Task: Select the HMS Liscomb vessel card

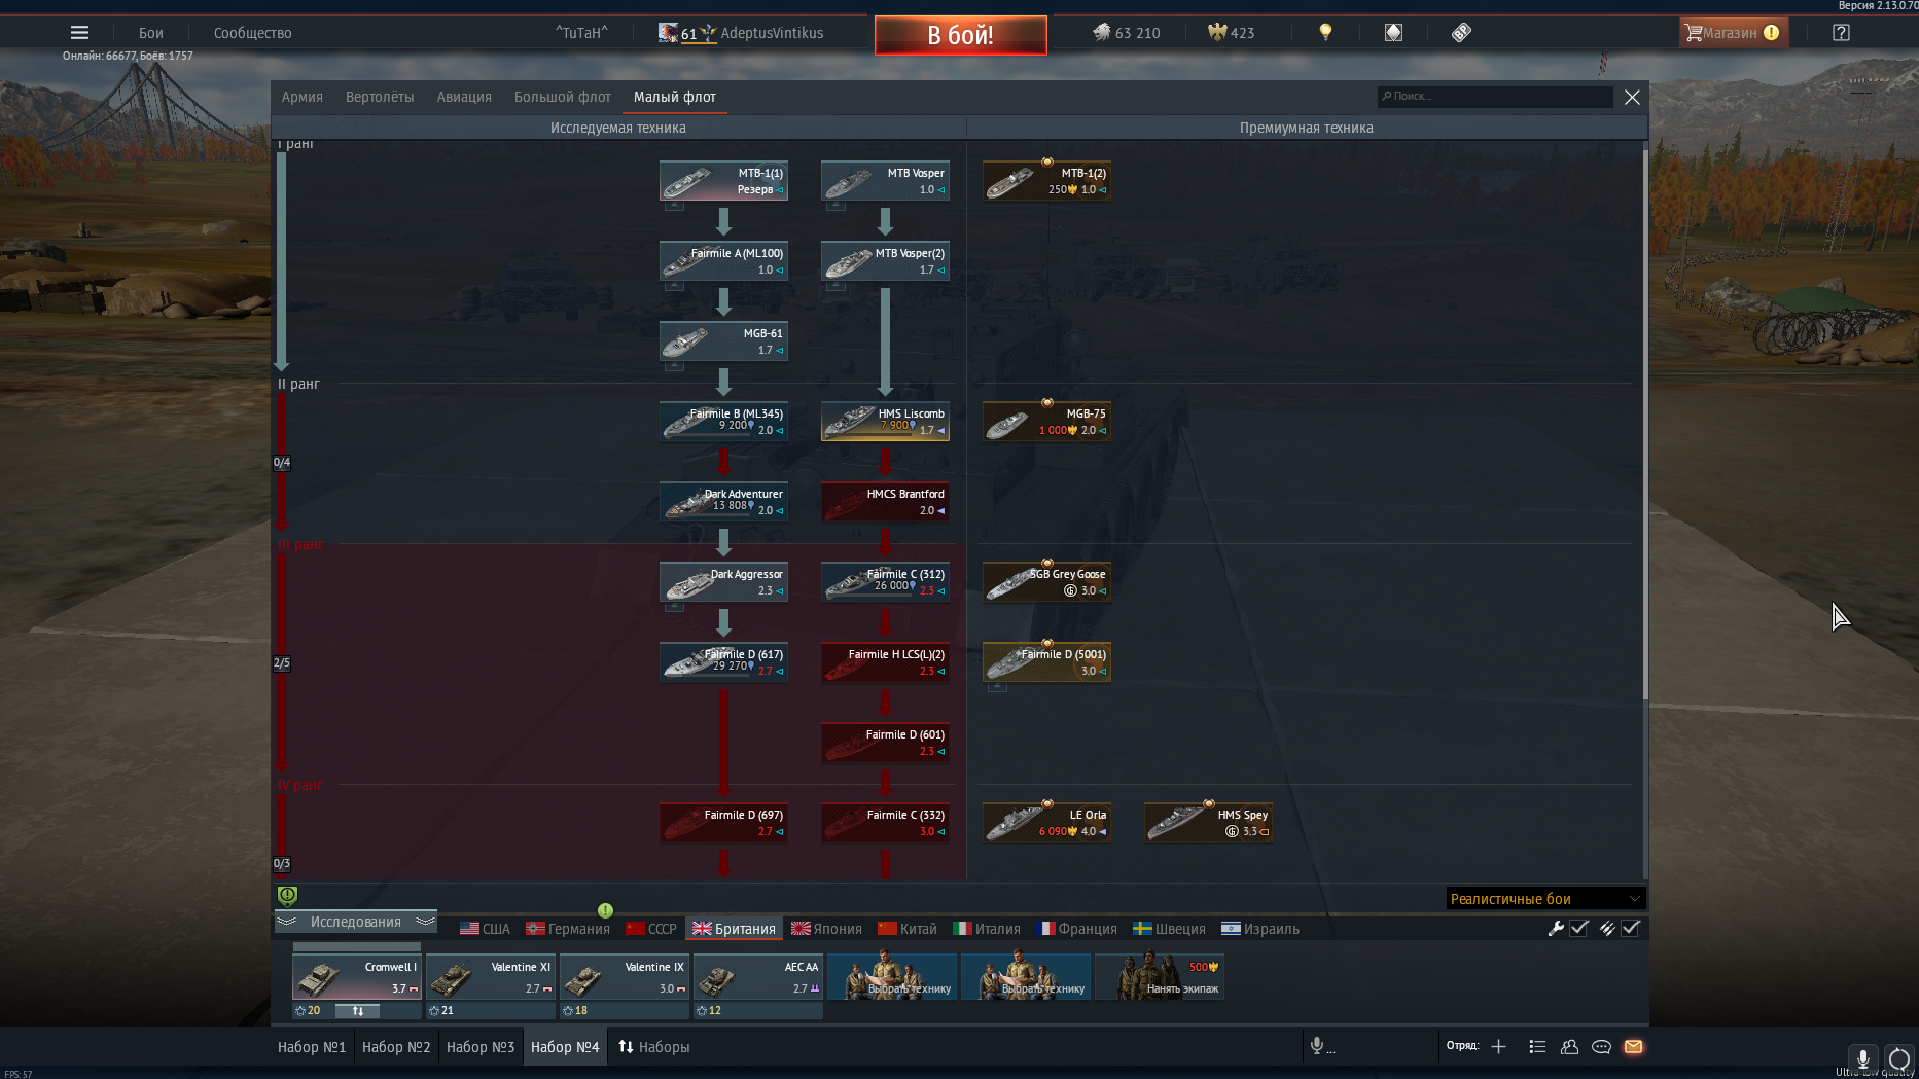Action: 885,421
